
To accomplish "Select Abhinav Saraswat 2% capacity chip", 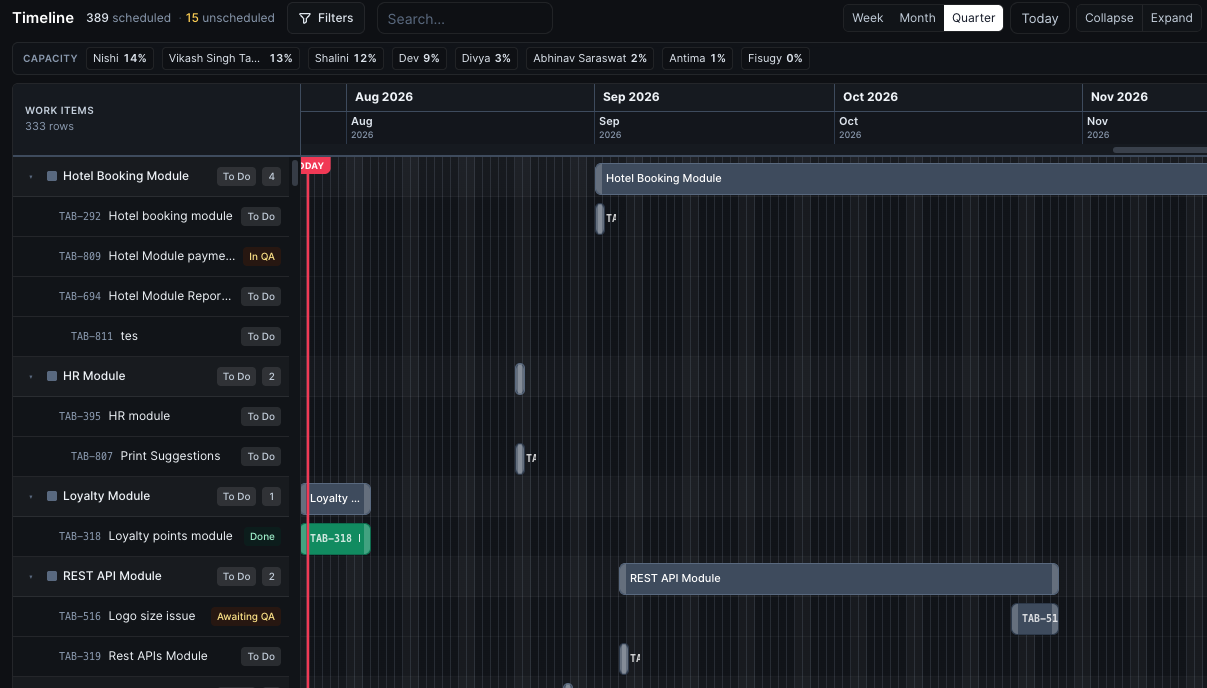I will 590,58.
